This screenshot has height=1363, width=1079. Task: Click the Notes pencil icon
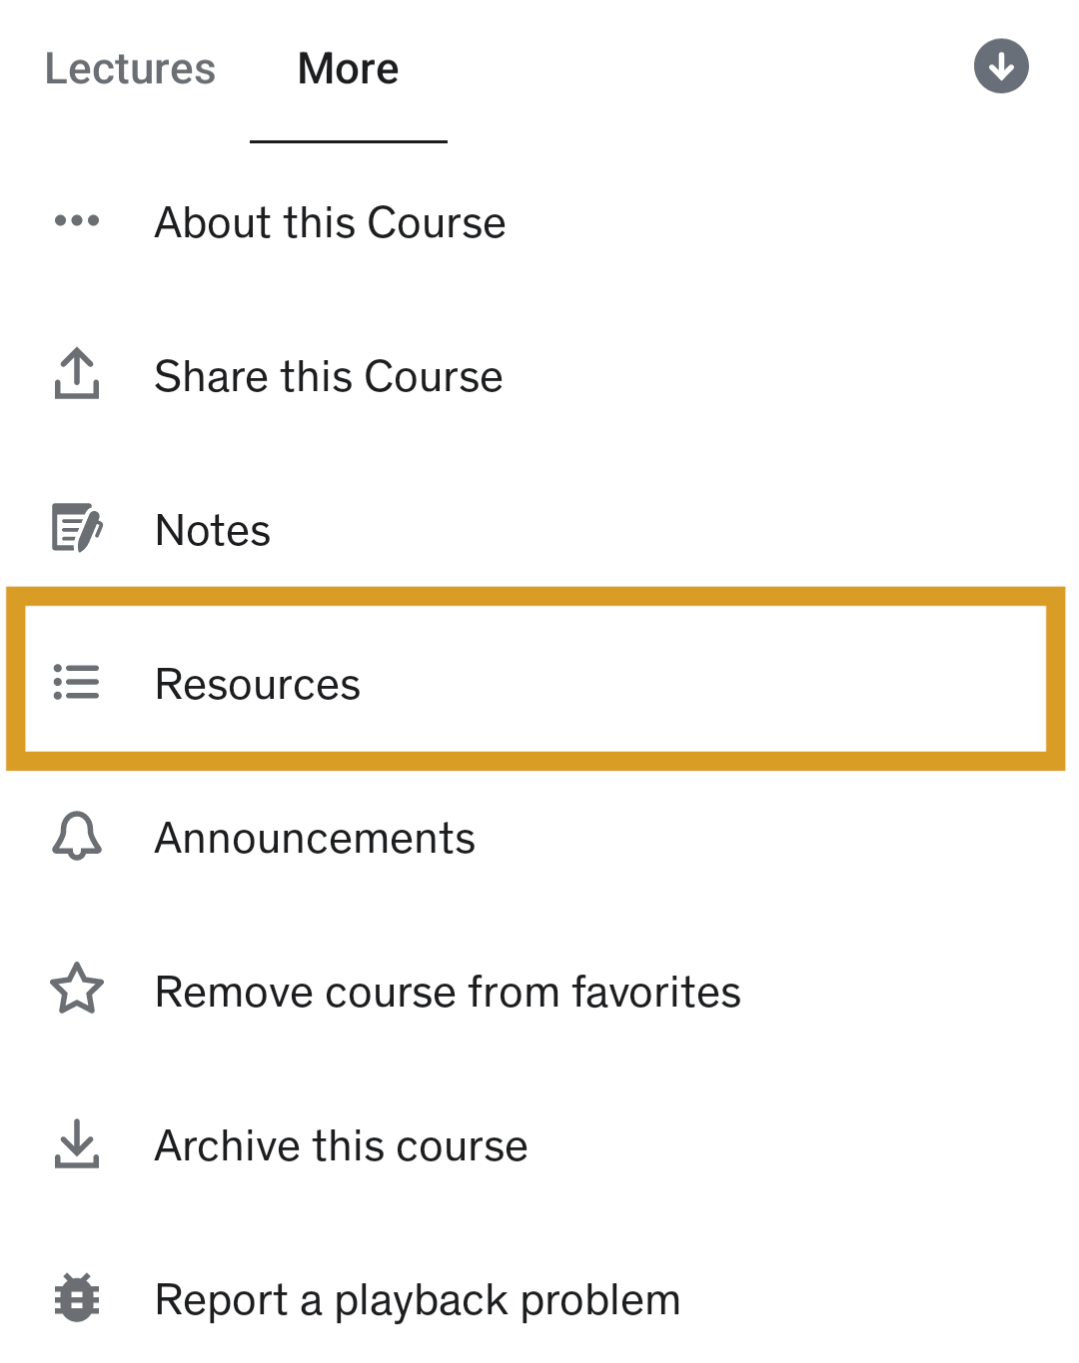coord(77,528)
